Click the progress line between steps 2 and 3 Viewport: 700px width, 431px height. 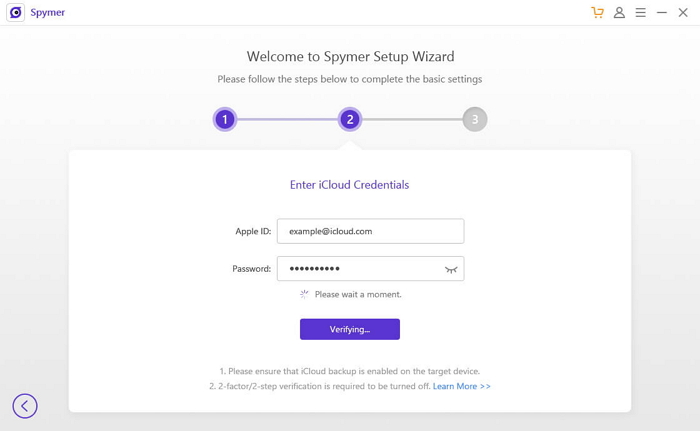pos(412,120)
